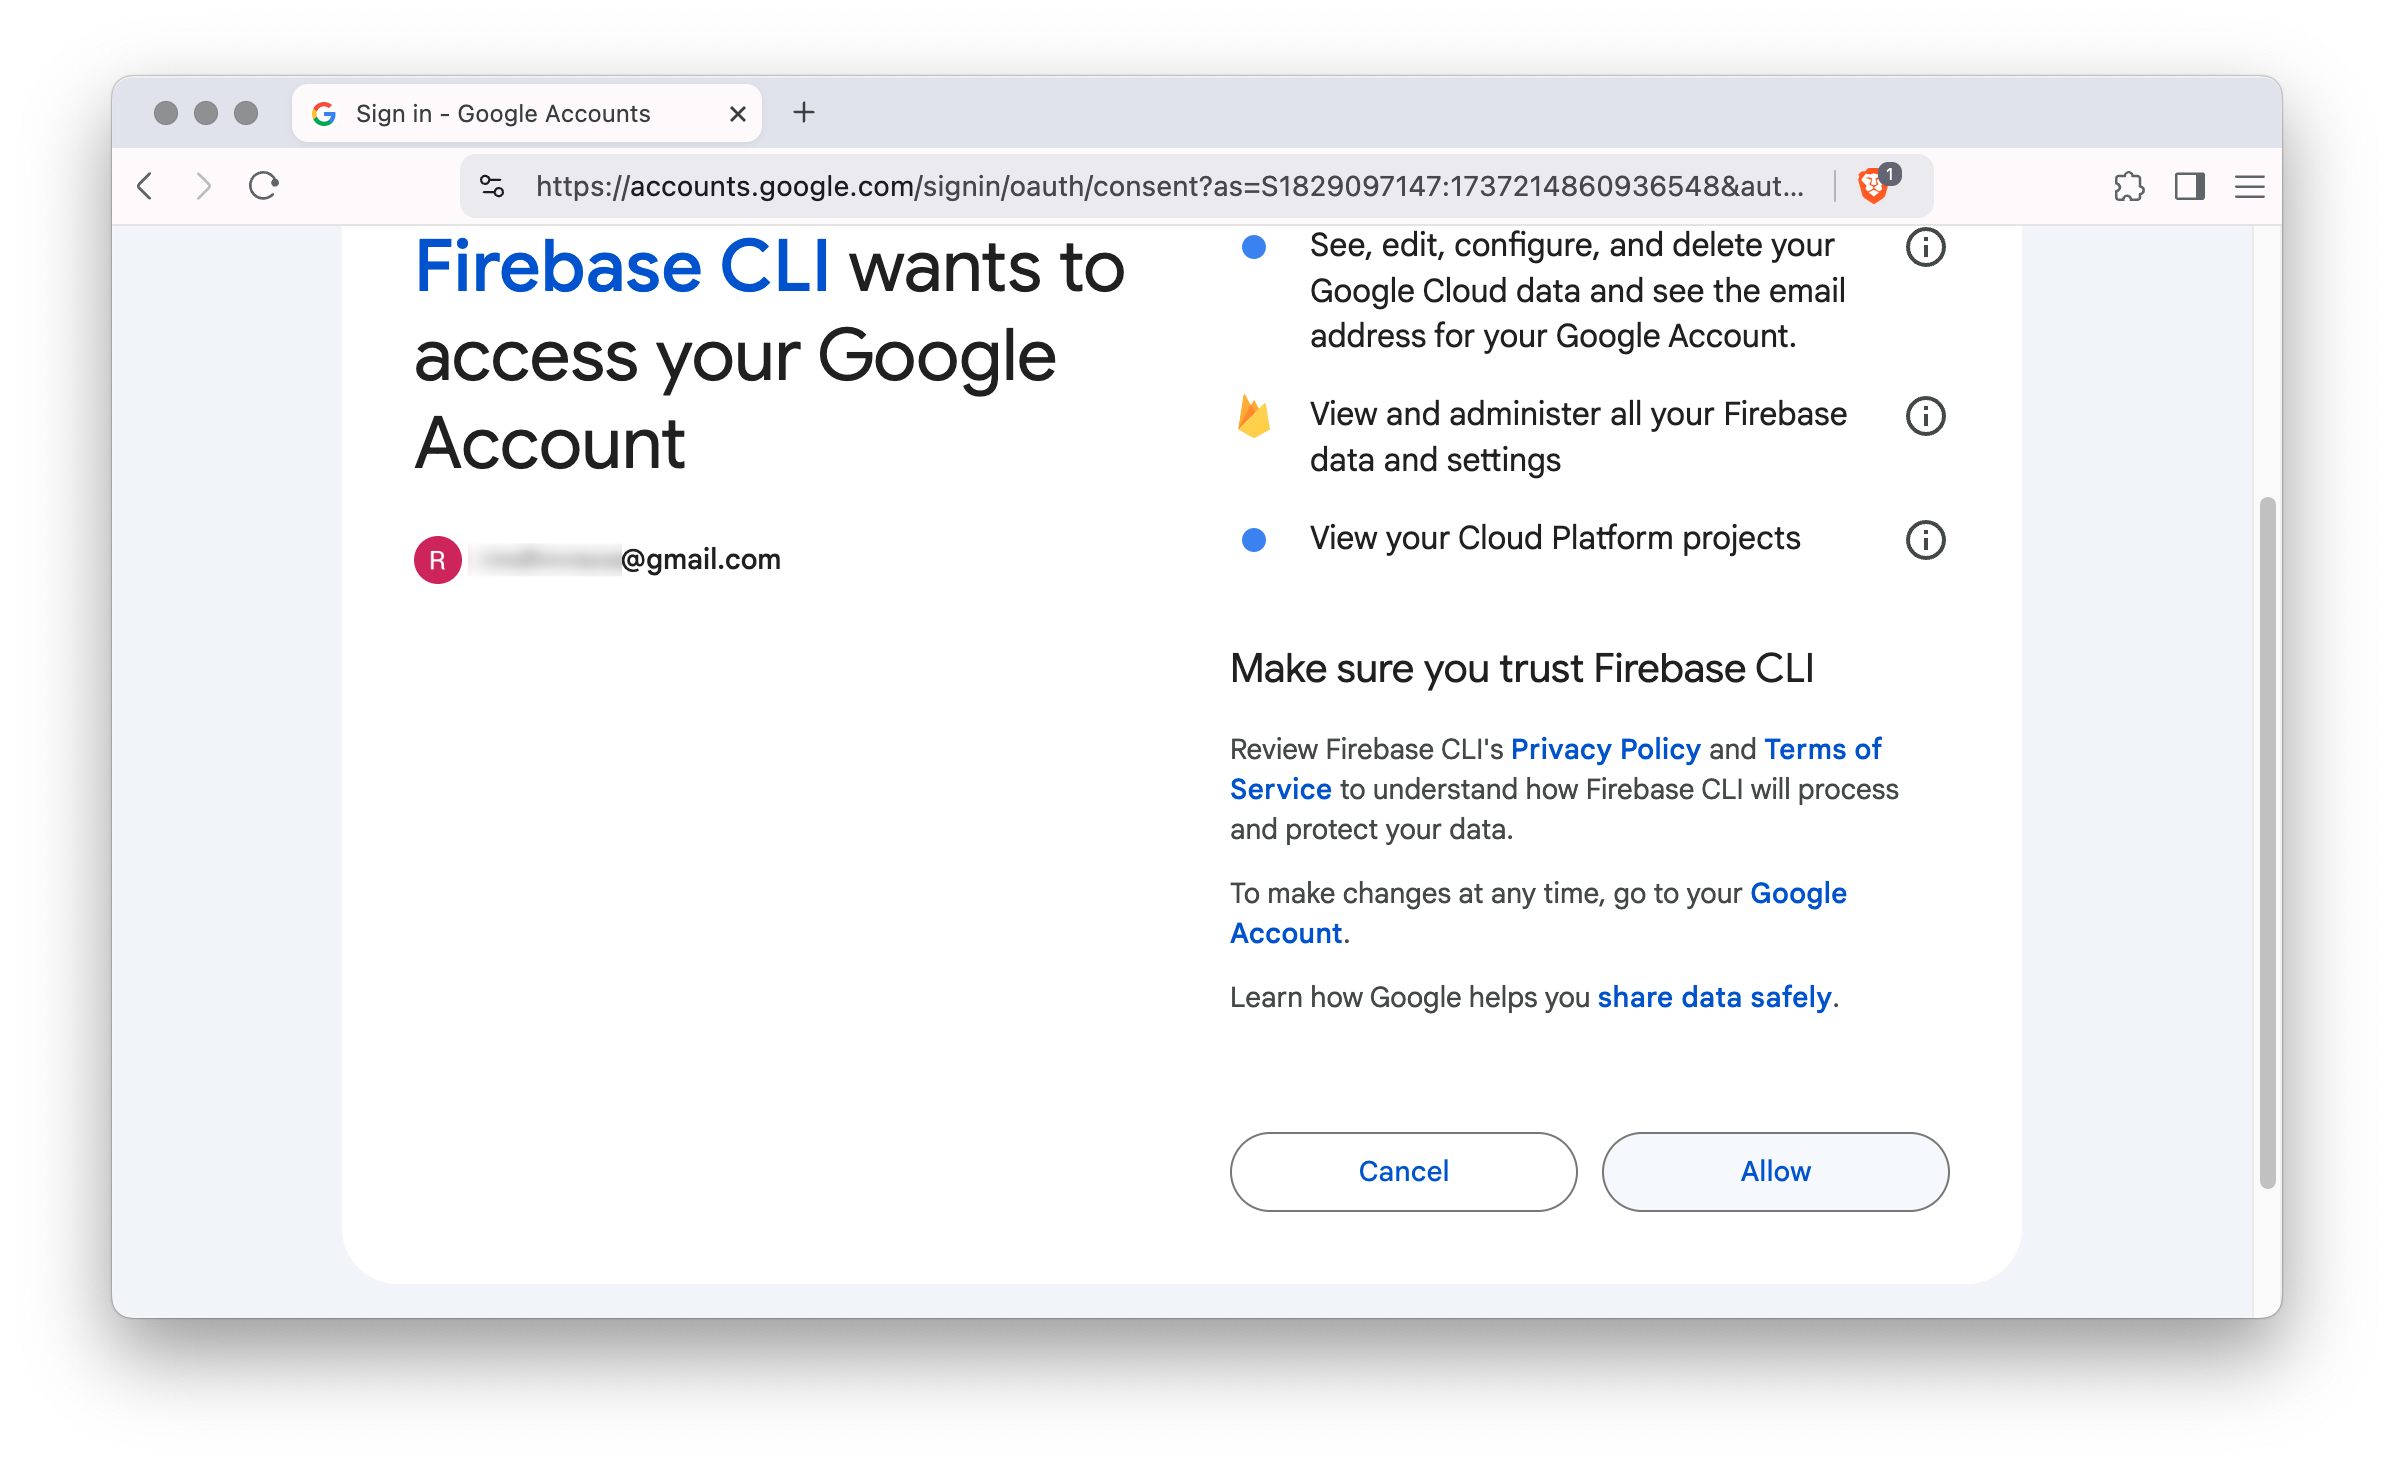
Task: Click the browser extensions puzzle icon
Action: point(2129,186)
